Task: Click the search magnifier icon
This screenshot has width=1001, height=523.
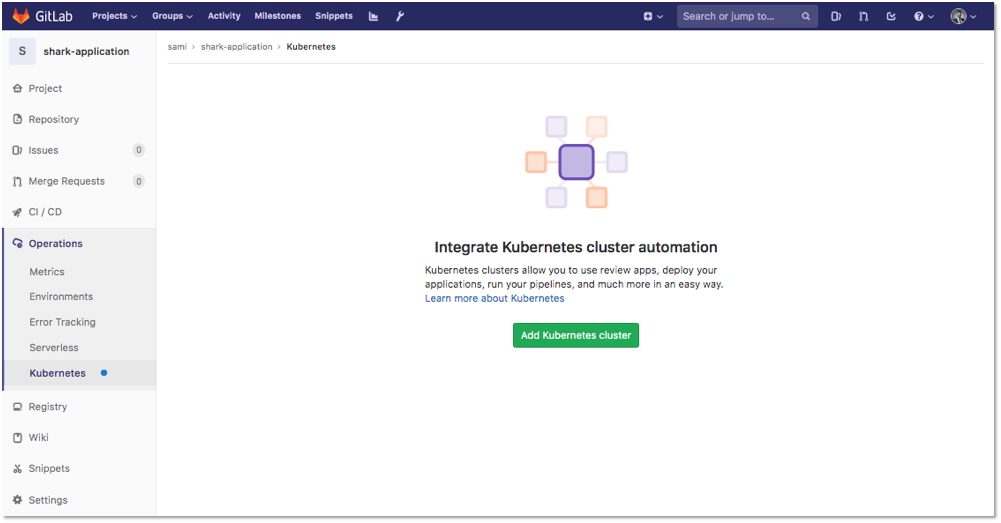Action: tap(806, 17)
